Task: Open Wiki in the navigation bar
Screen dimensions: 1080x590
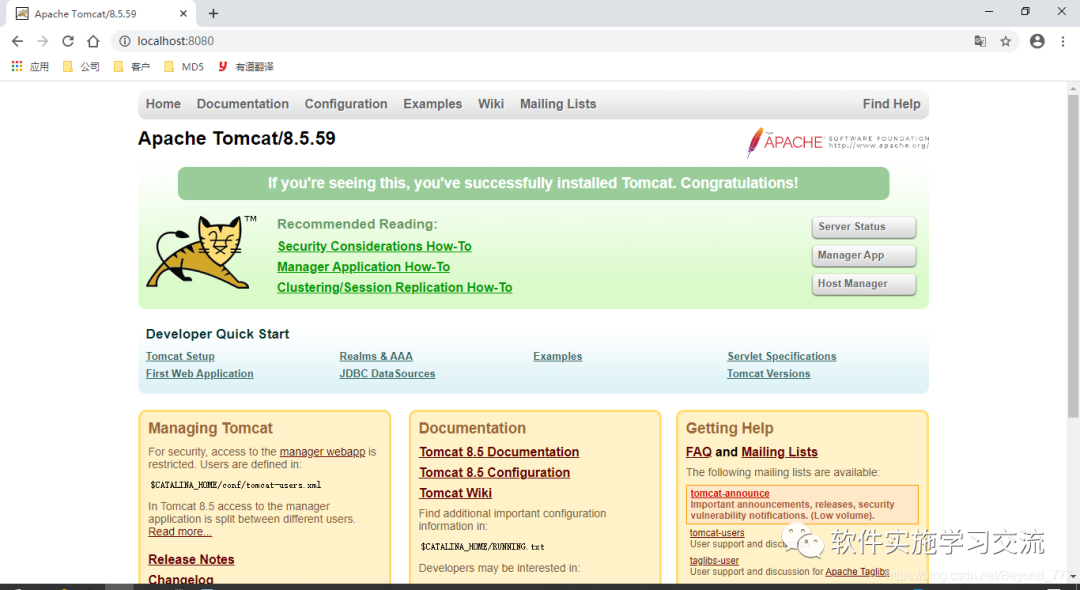Action: [491, 104]
